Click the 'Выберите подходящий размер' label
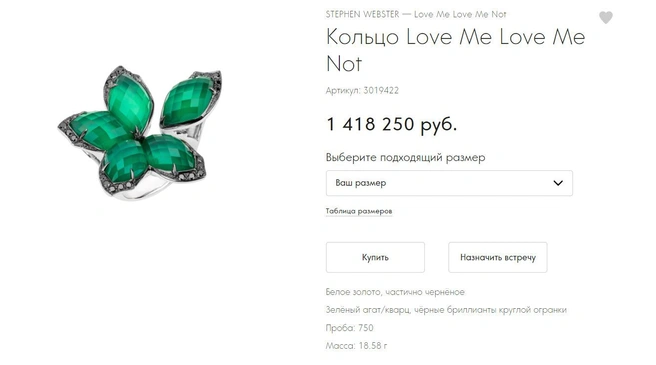 (x=405, y=158)
